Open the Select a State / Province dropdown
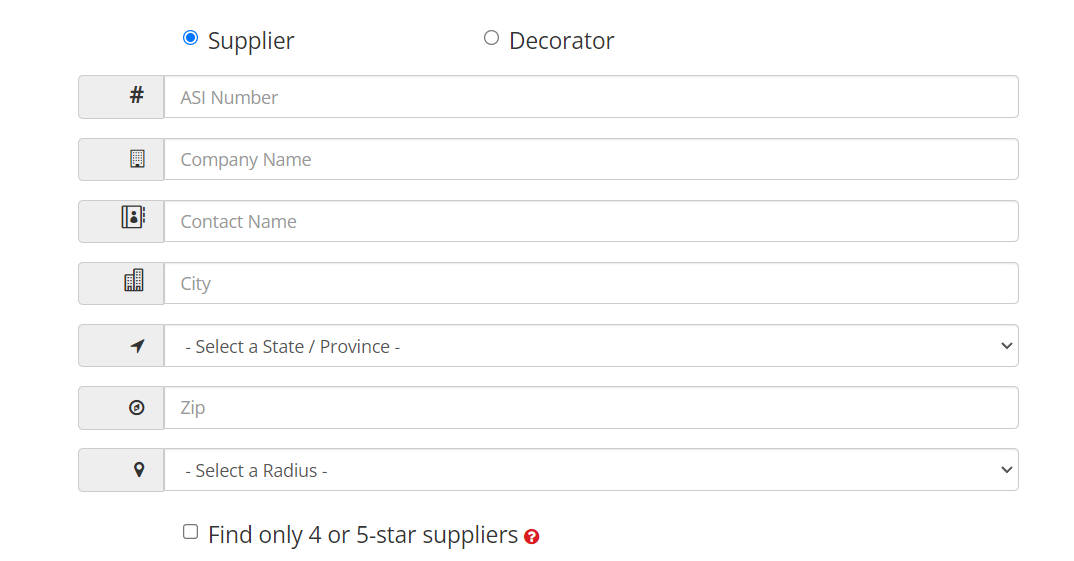The image size is (1074, 561). 591,346
